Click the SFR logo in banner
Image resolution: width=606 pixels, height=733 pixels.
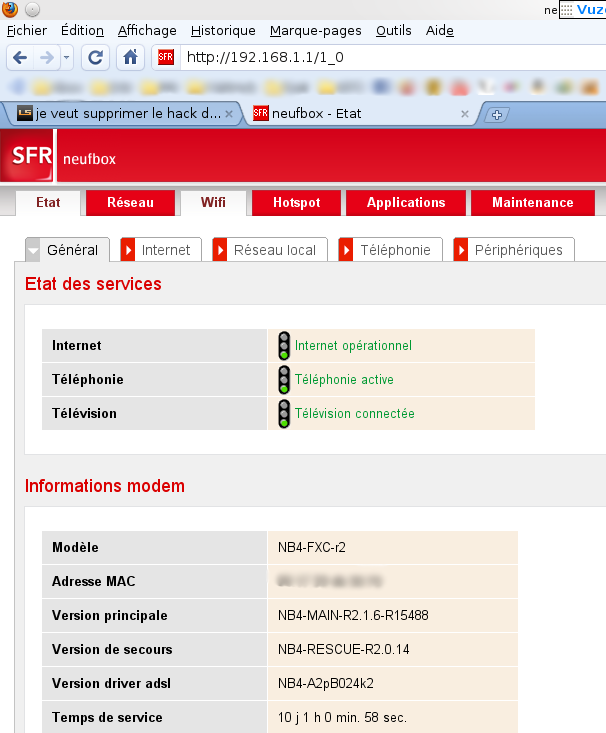pyautogui.click(x=27, y=156)
